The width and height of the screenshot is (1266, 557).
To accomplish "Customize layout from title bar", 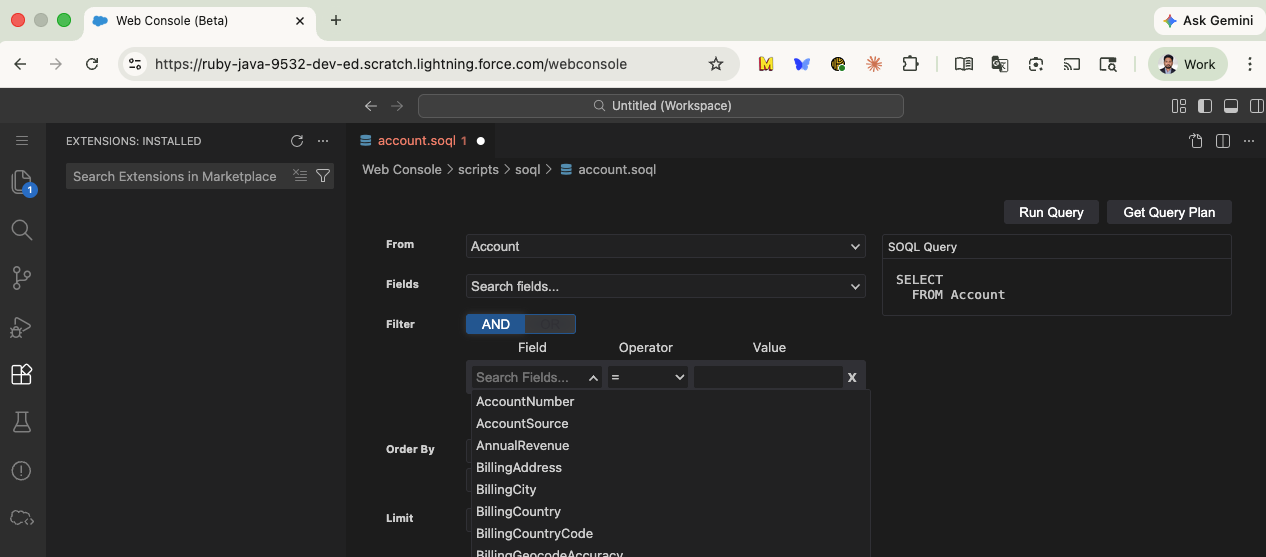I will pyautogui.click(x=1179, y=106).
